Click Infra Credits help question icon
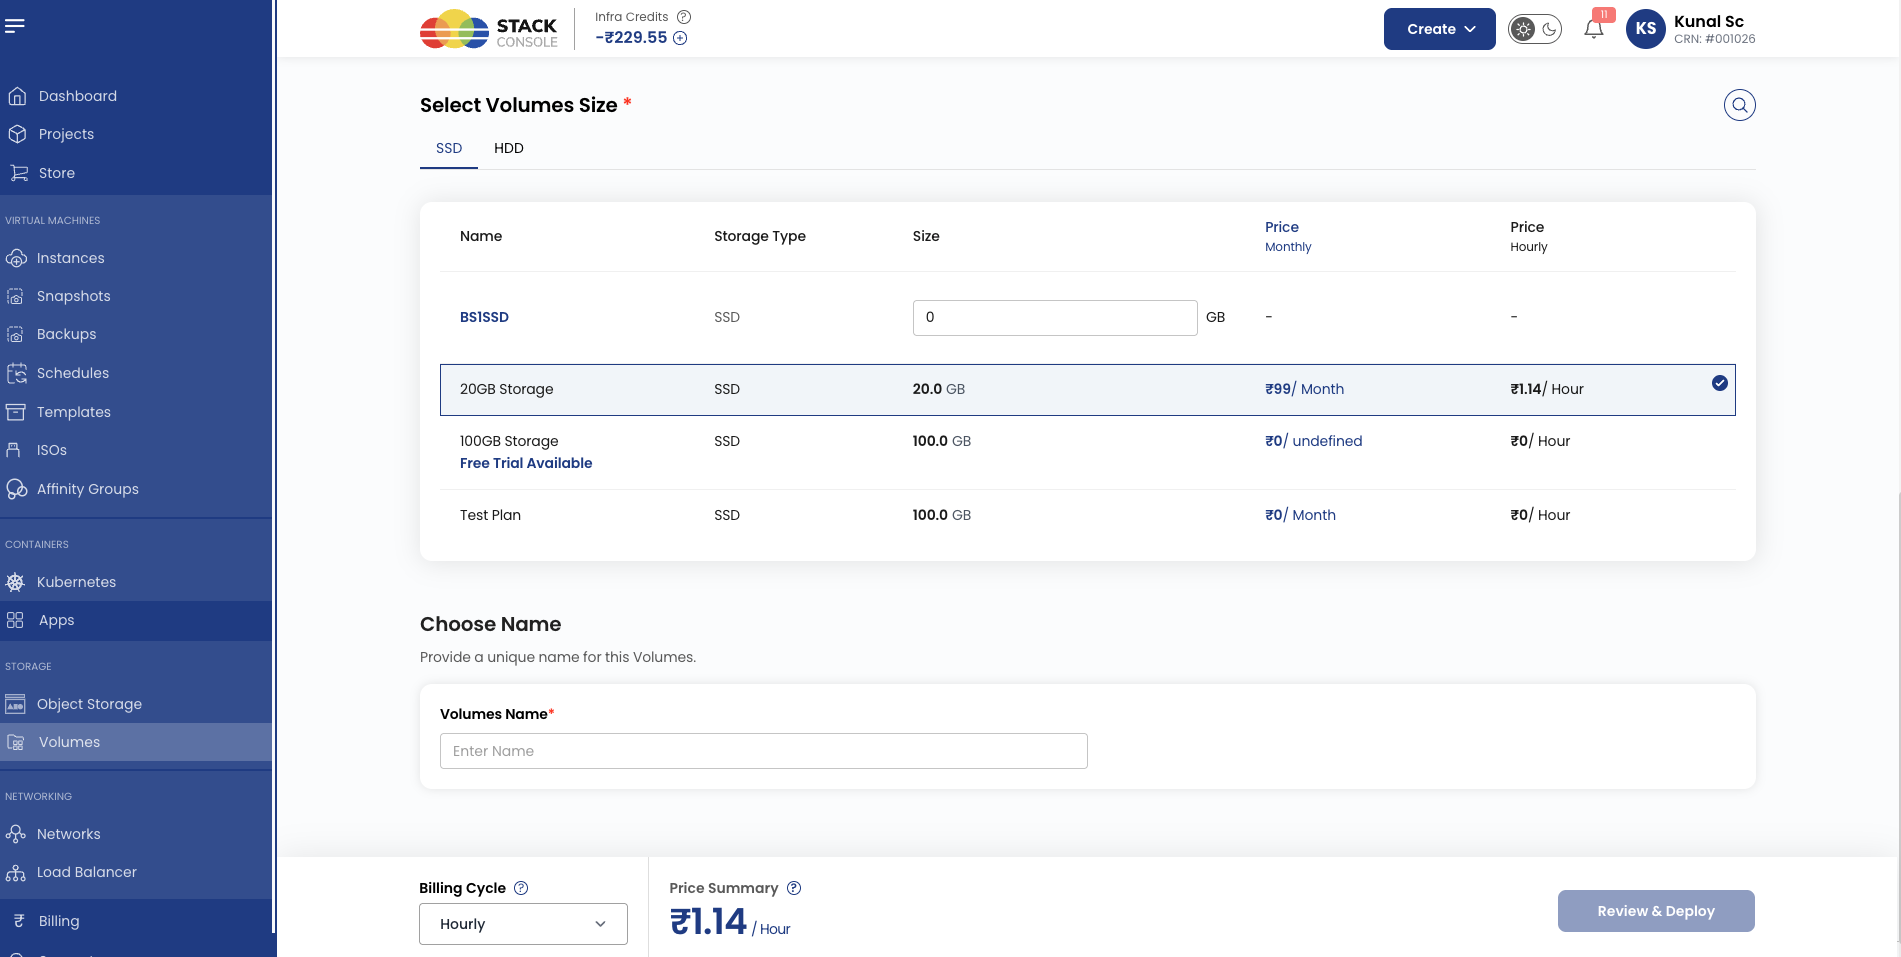The width and height of the screenshot is (1901, 957). pyautogui.click(x=684, y=17)
